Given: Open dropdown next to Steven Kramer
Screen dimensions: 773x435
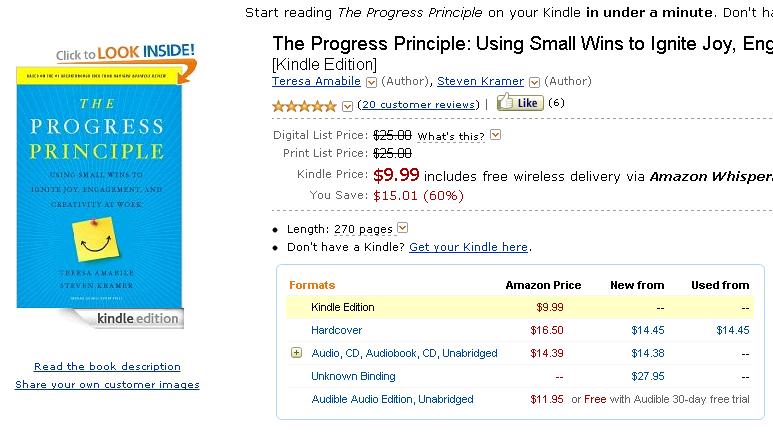Looking at the screenshot, I should point(534,82).
